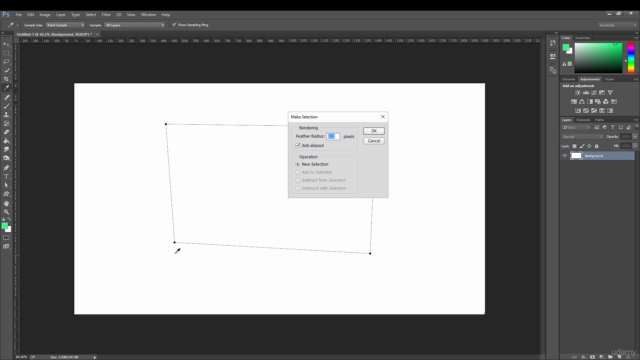The height and width of the screenshot is (360, 640).
Task: Select the History Brush tool
Action: [x=6, y=123]
